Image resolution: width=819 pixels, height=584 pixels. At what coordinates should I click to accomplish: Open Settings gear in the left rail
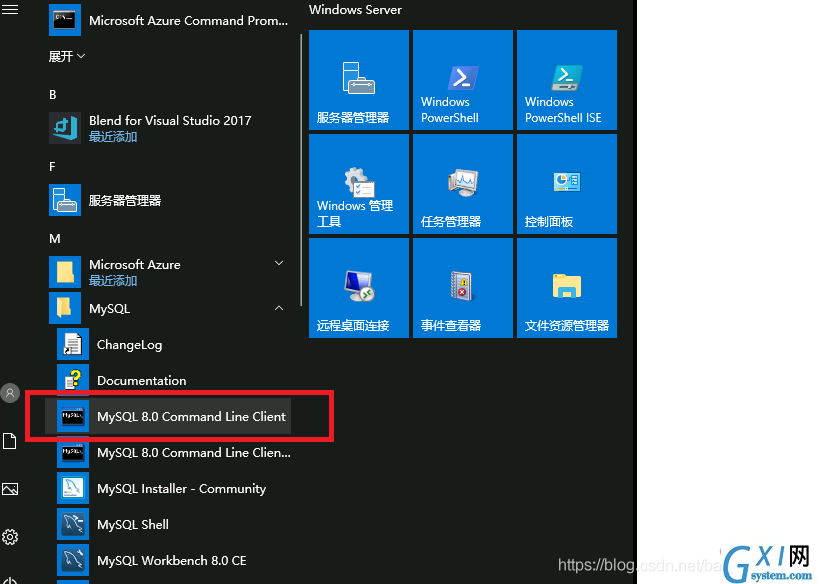[x=10, y=537]
